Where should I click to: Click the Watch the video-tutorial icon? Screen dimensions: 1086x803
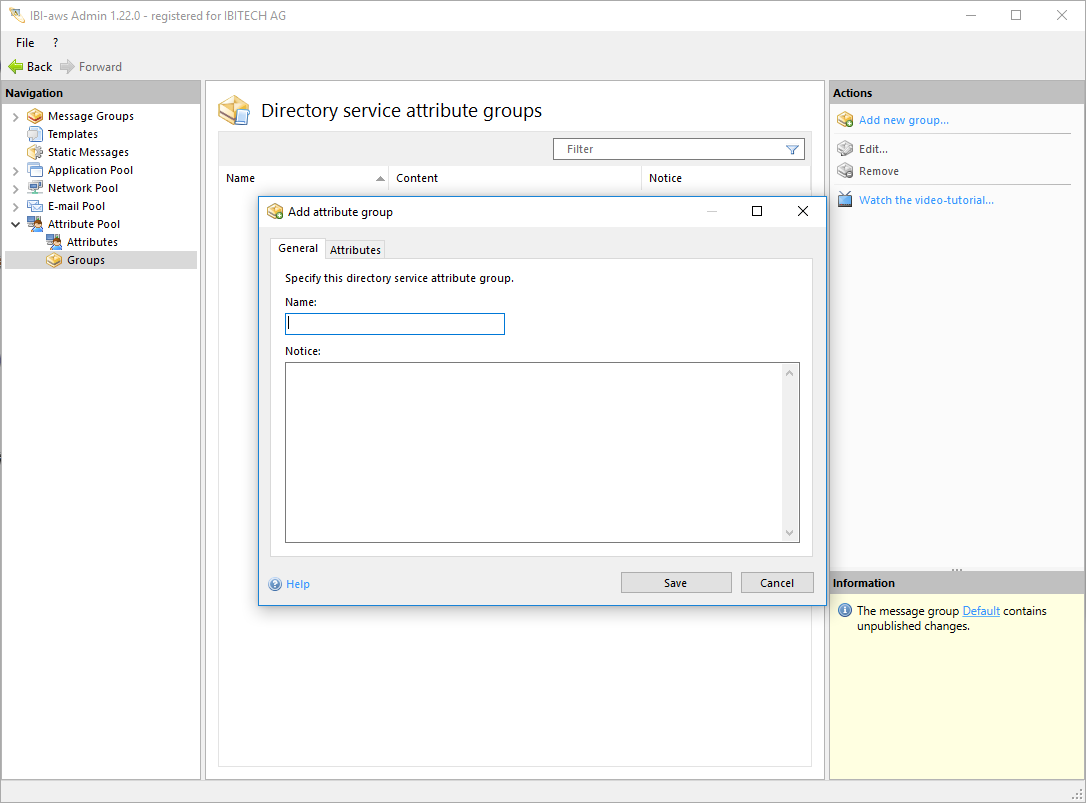click(x=845, y=200)
